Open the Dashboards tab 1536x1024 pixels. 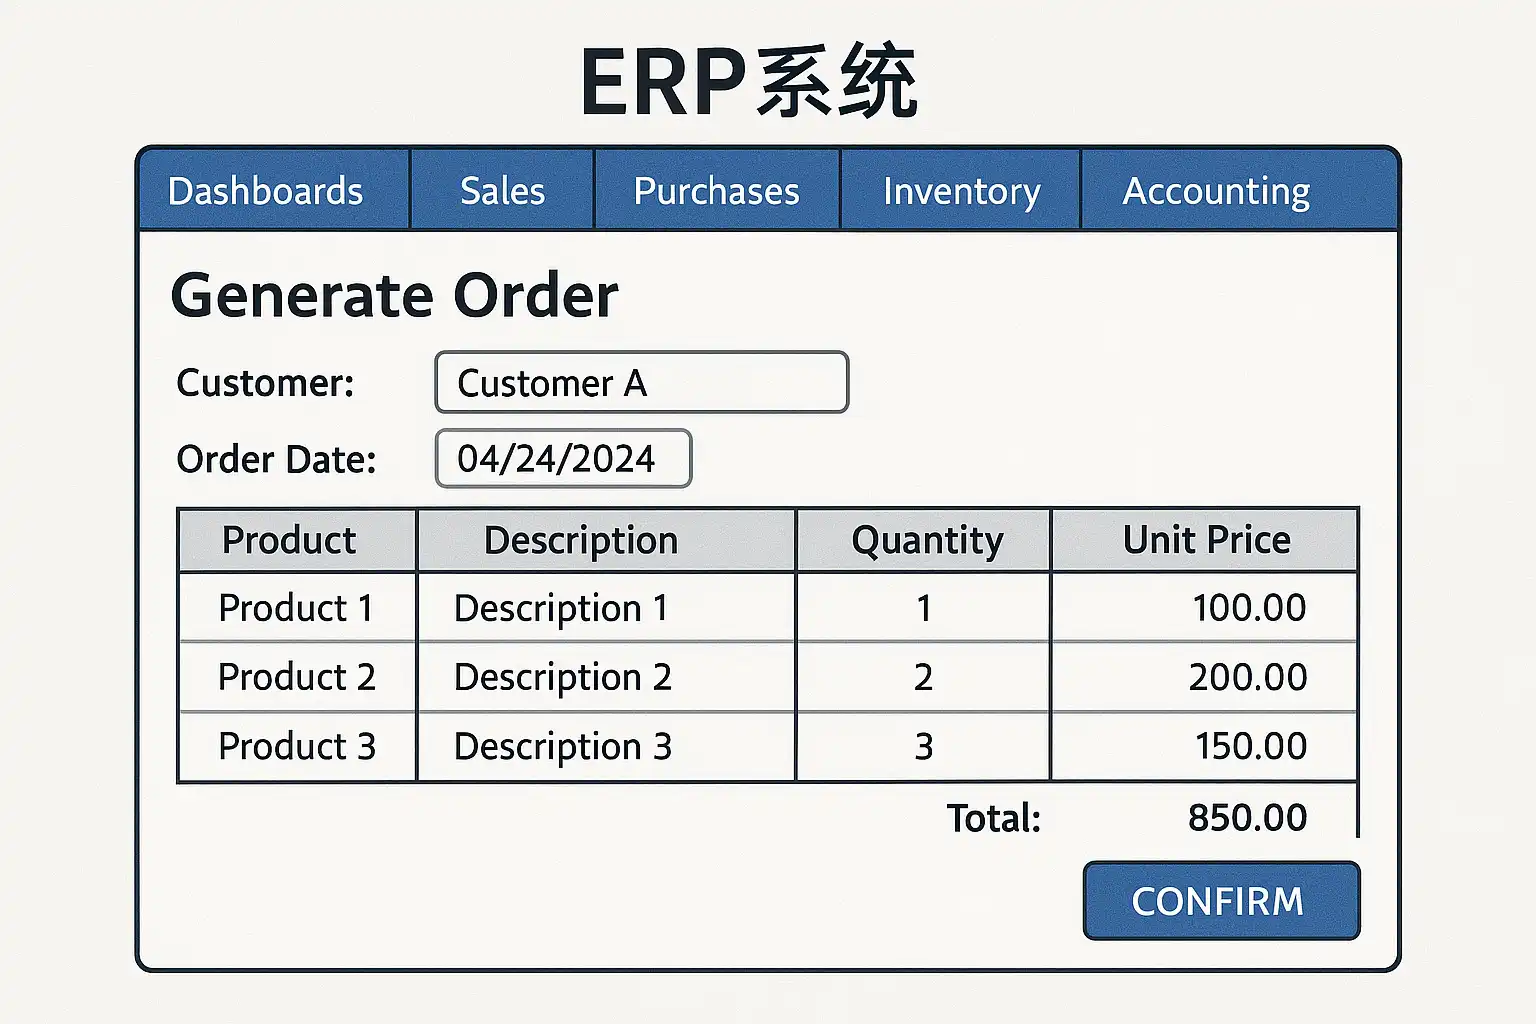[266, 191]
